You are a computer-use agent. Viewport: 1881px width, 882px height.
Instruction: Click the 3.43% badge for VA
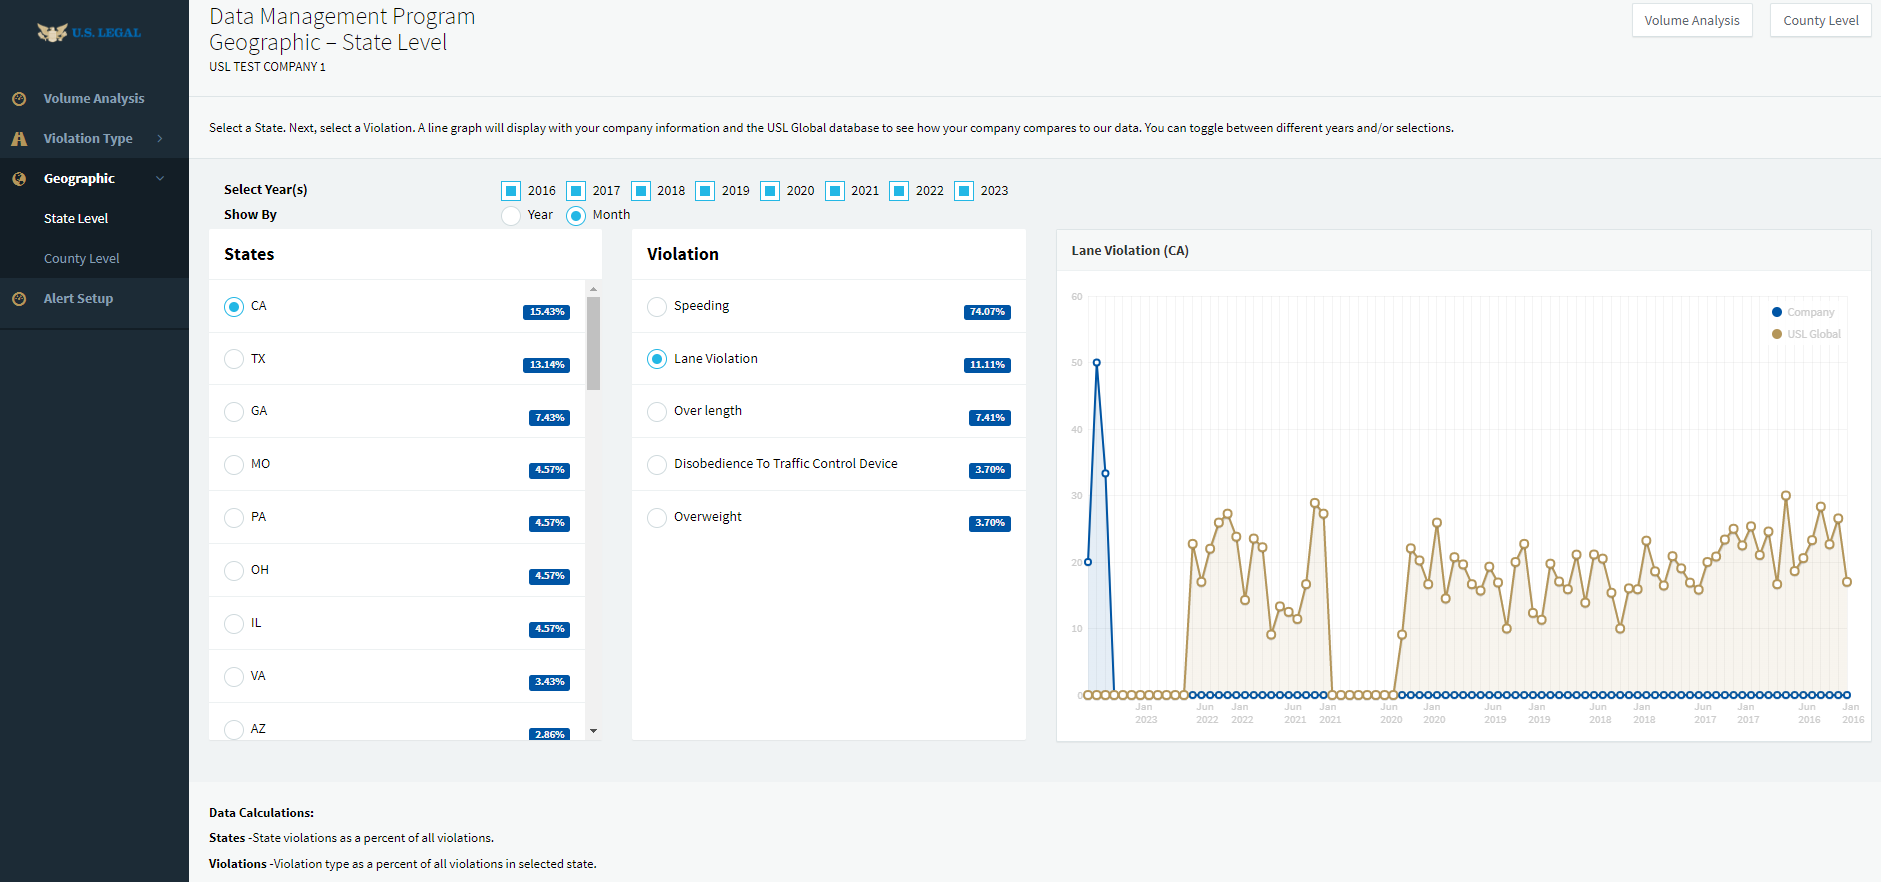tap(549, 682)
